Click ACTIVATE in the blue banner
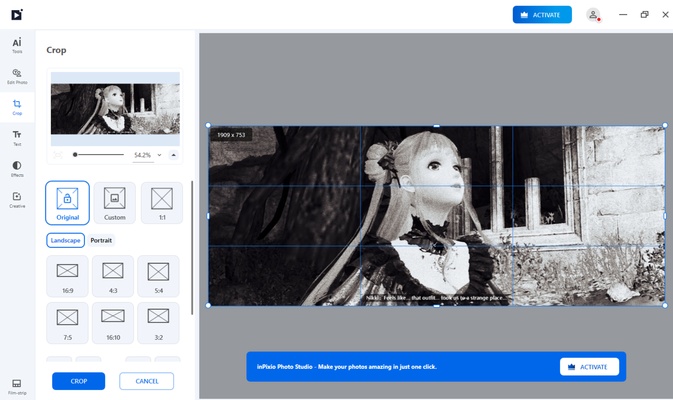Viewport: 673px width, 400px height. pos(589,367)
